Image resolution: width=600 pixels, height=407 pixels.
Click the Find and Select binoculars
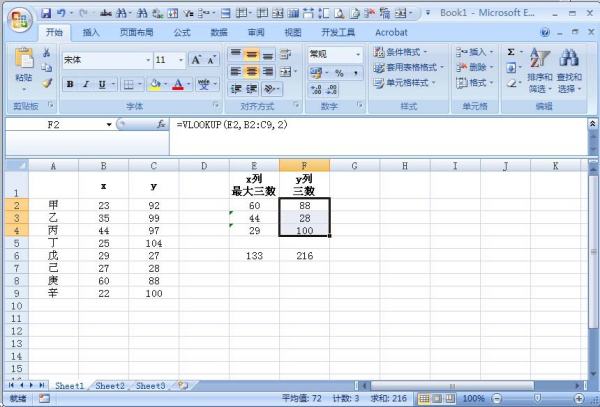(x=569, y=70)
